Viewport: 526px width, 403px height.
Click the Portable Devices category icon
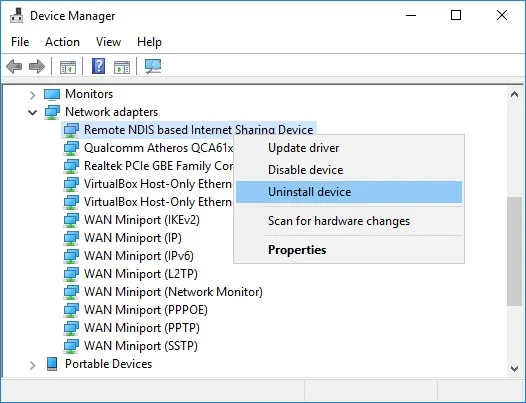[52, 364]
